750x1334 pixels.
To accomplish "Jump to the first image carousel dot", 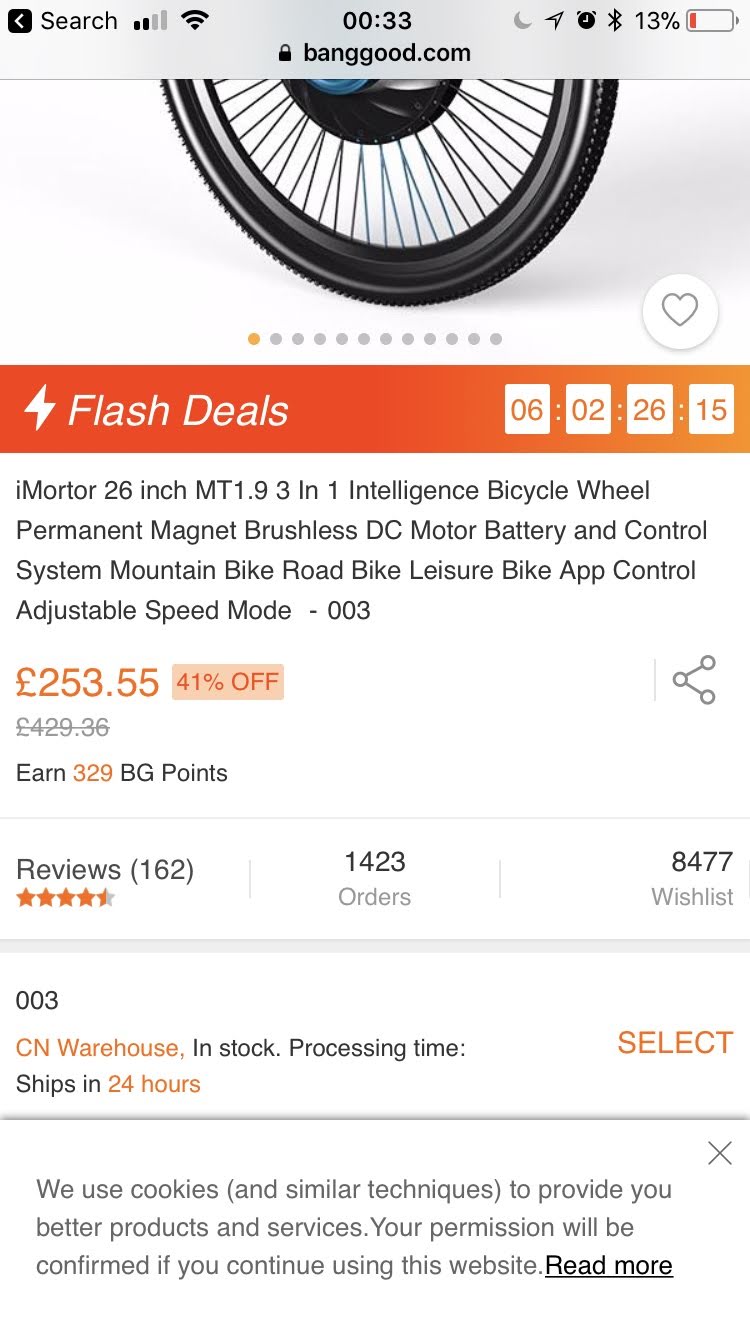I will click(x=254, y=339).
